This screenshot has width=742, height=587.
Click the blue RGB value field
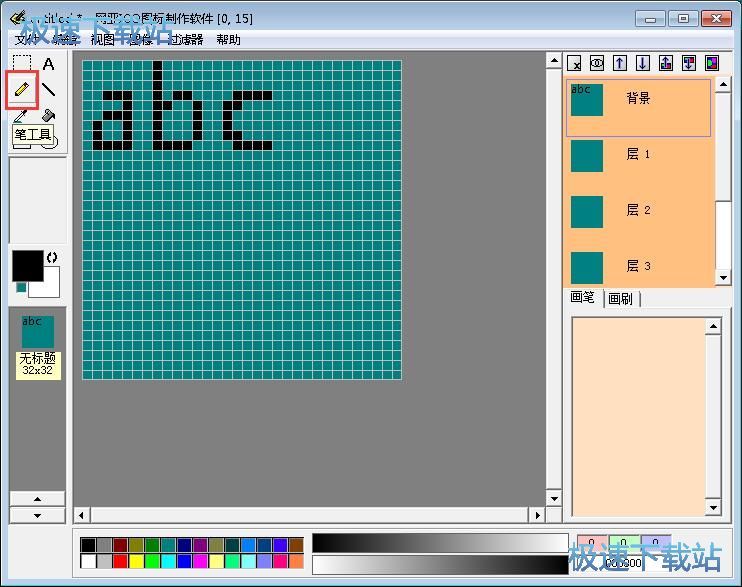click(655, 542)
